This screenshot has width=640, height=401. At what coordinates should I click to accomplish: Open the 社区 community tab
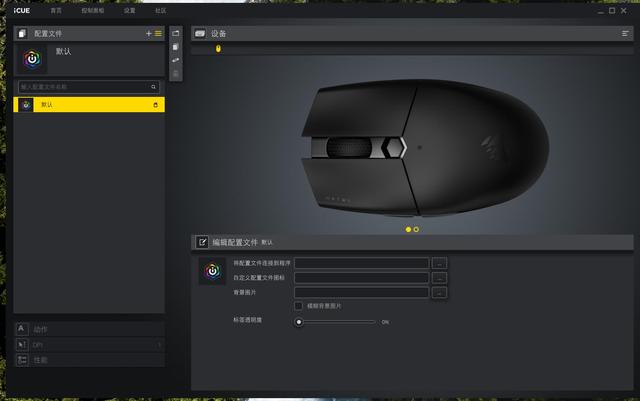pos(160,11)
